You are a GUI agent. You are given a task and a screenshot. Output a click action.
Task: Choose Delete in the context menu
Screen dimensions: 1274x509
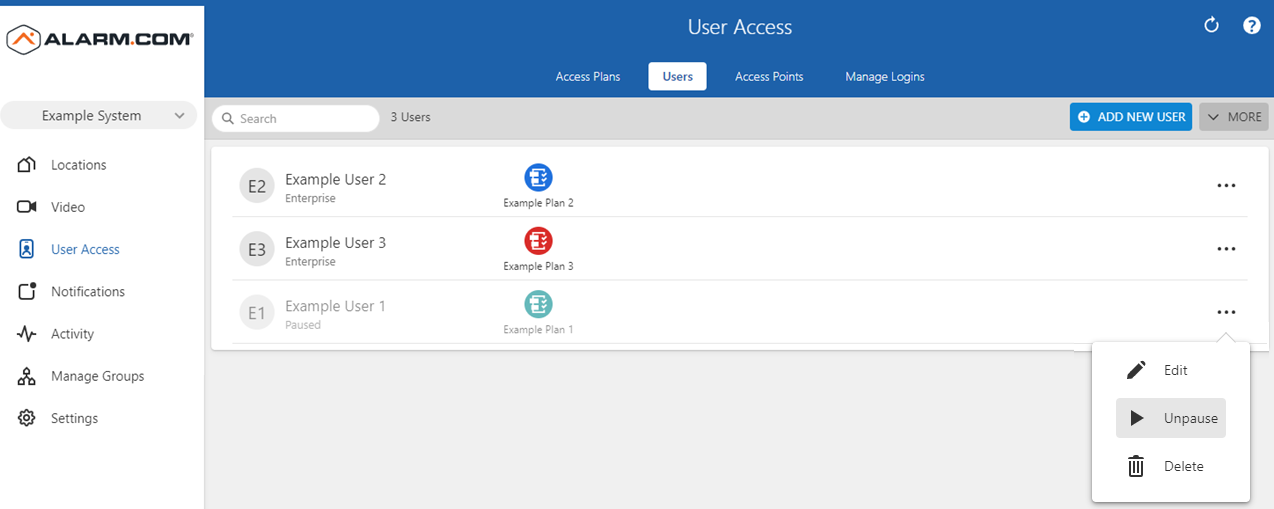1171,466
